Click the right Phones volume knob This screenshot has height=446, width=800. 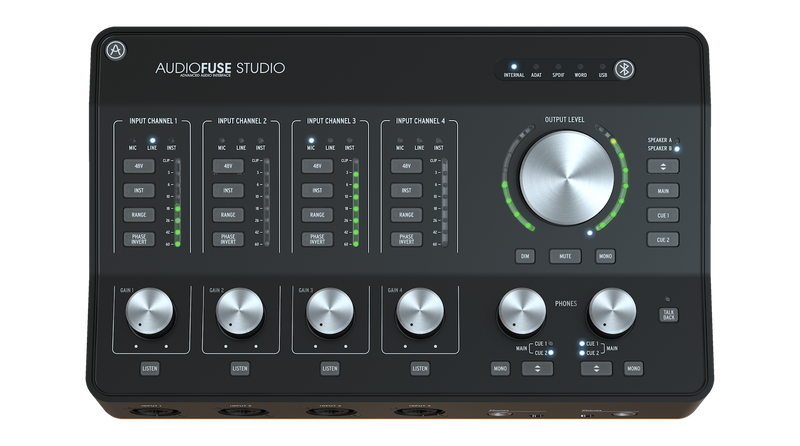pyautogui.click(x=612, y=312)
